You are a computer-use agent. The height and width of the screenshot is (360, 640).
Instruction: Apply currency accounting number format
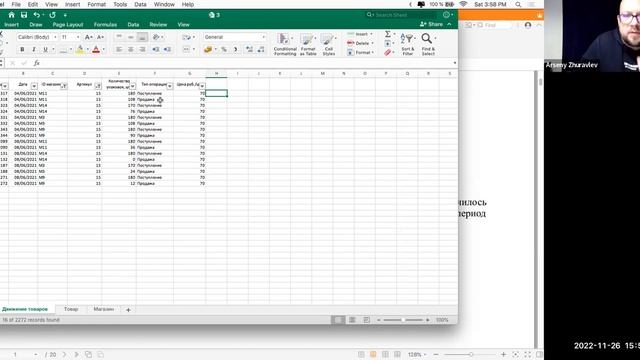click(x=208, y=49)
